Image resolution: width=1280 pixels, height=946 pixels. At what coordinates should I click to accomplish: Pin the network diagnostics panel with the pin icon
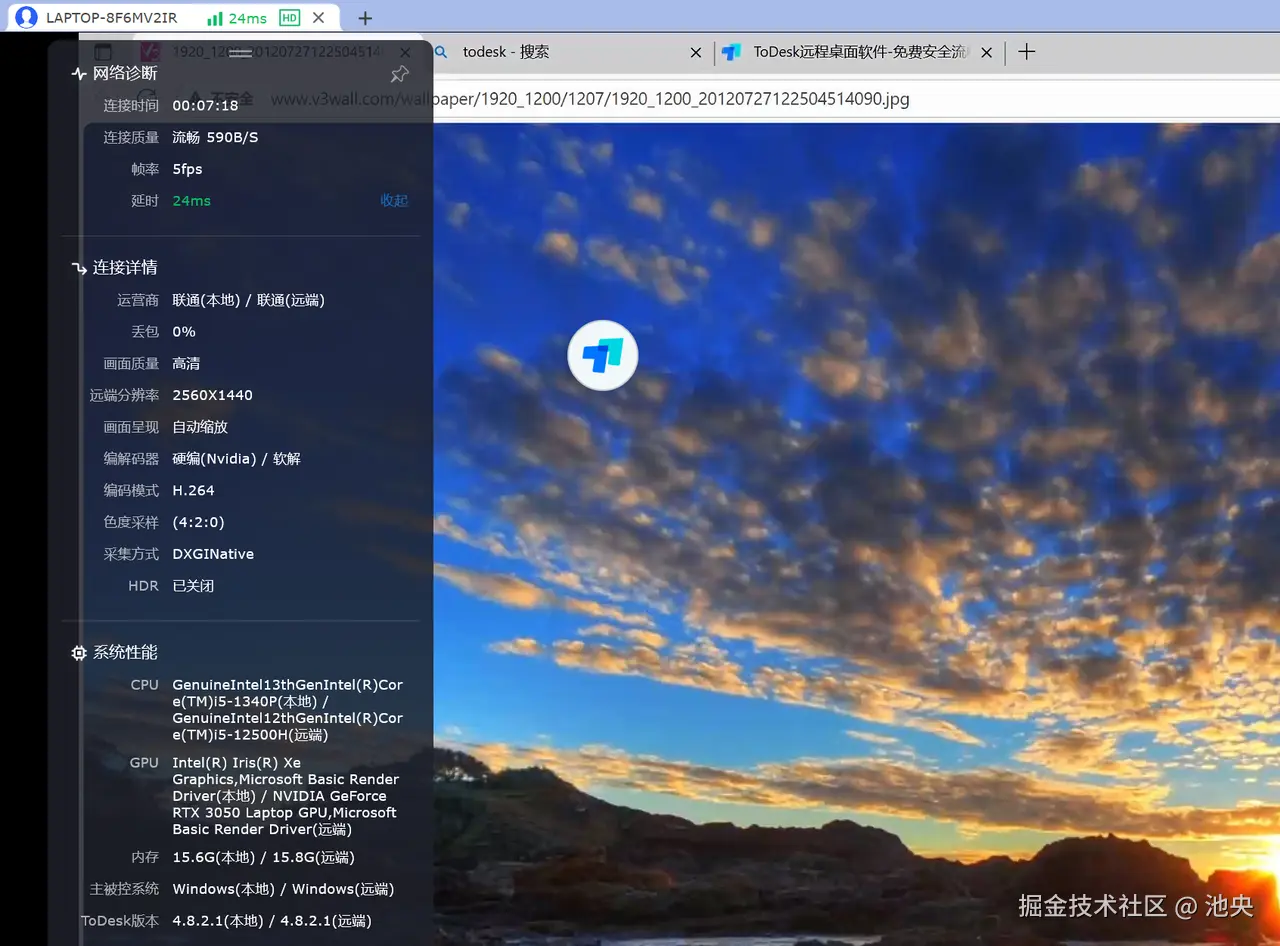coord(399,73)
